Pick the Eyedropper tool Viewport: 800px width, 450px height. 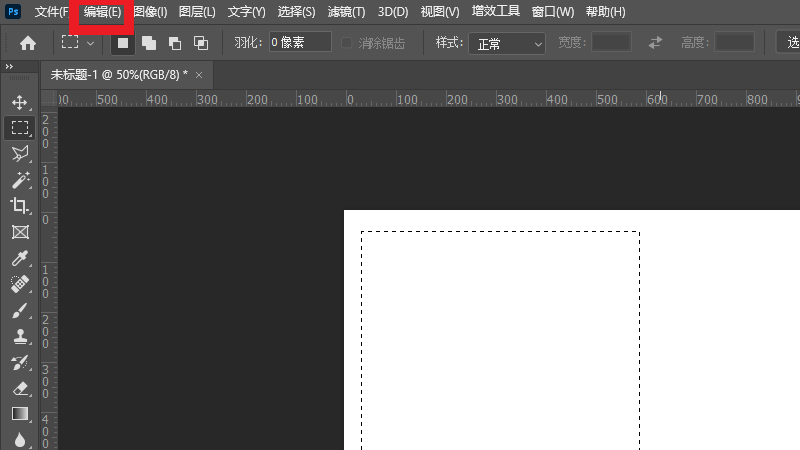[x=19, y=259]
